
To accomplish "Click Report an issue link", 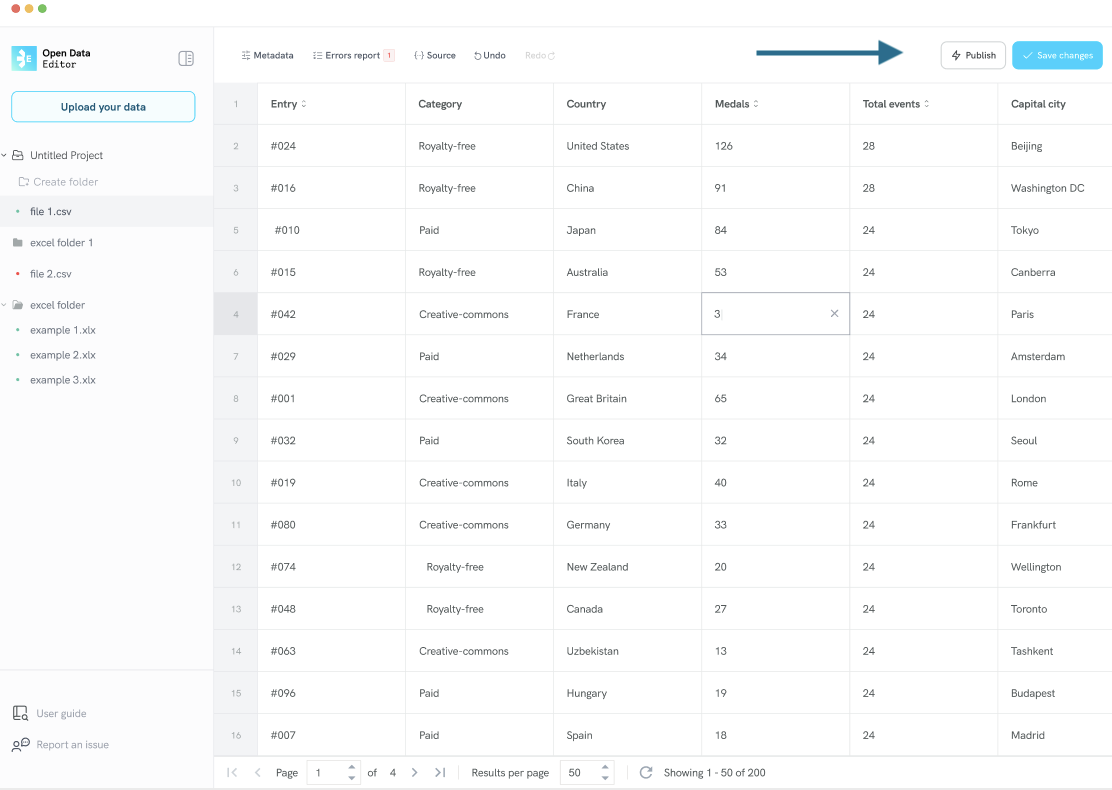I will click(72, 744).
